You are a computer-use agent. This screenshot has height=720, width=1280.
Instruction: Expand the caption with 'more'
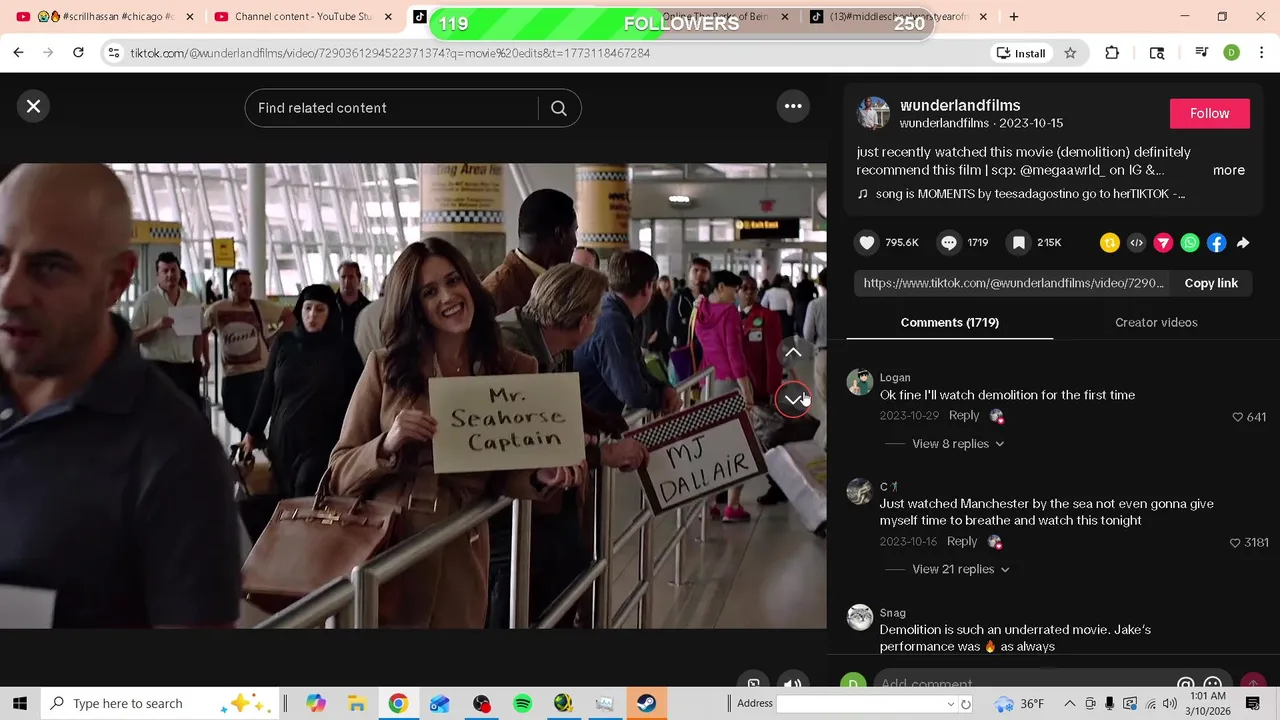point(1229,170)
